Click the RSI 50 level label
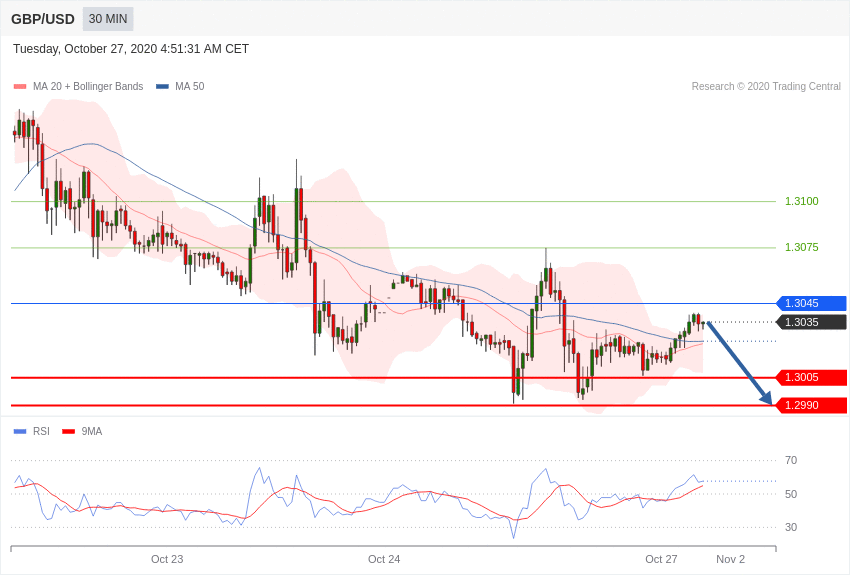 pyautogui.click(x=791, y=494)
